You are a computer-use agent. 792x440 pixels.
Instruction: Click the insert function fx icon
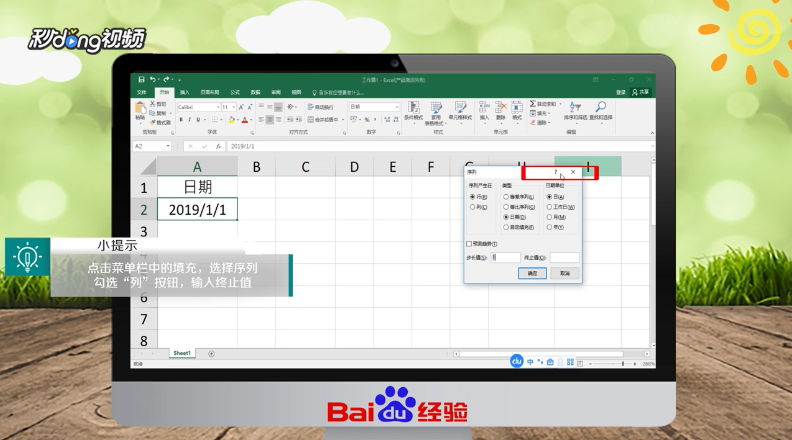[x=218, y=146]
